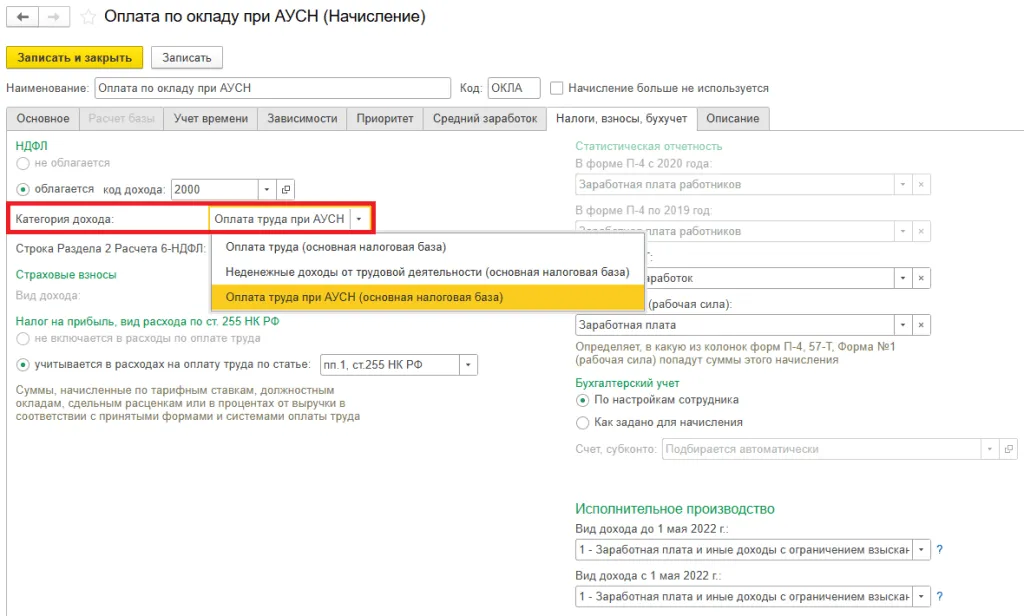
Task: Expand 'Вид дохода с 1 мая 2022' dropdown
Action: (x=921, y=596)
